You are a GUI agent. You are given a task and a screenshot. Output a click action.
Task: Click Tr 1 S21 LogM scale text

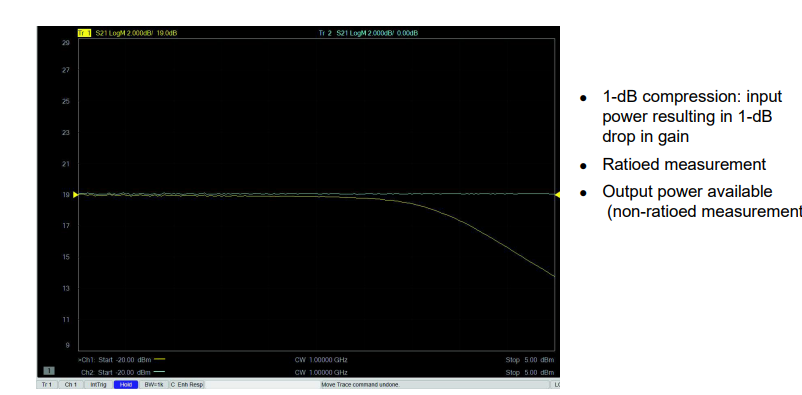click(137, 33)
